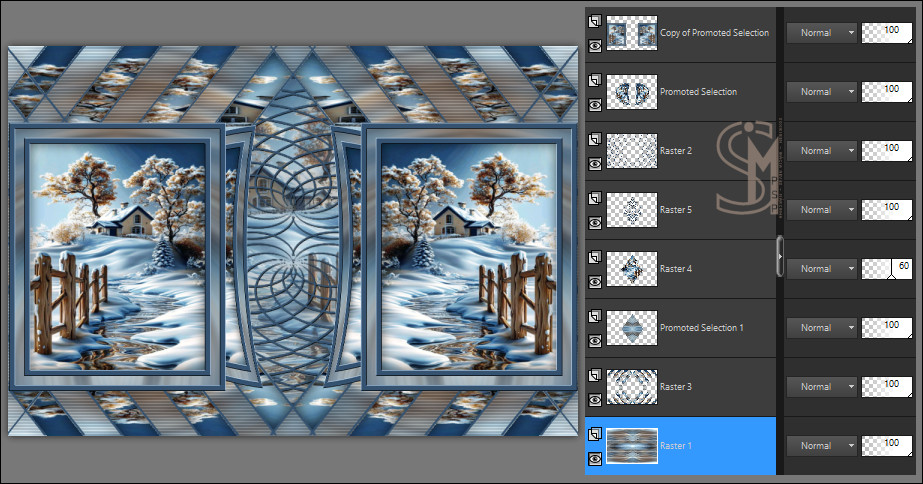
Task: Click the layer type icon of Raster 4
Action: click(x=595, y=256)
